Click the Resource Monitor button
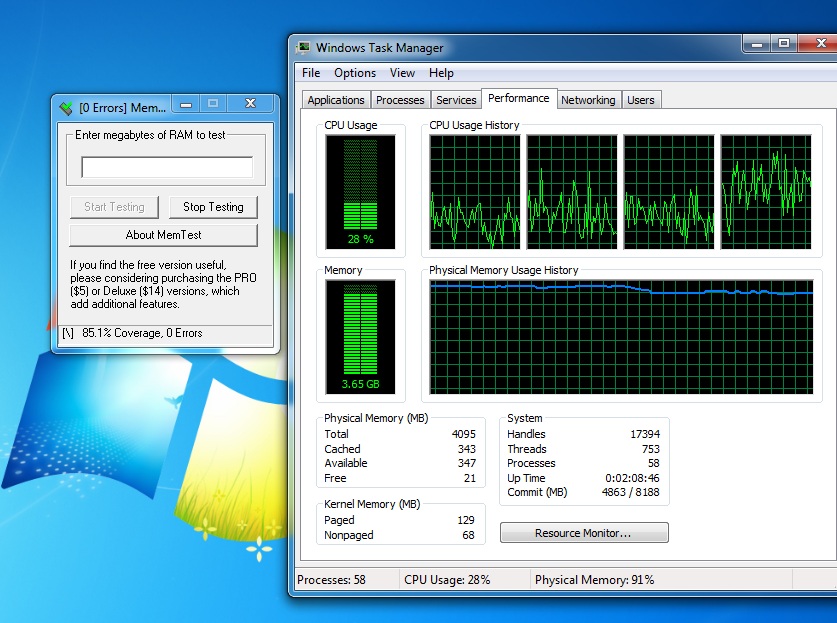Screen dimensions: 837x623 [583, 533]
